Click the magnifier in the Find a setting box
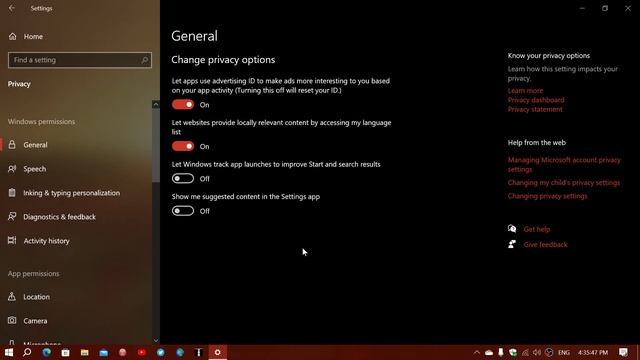This screenshot has height=360, width=640. 144,60
